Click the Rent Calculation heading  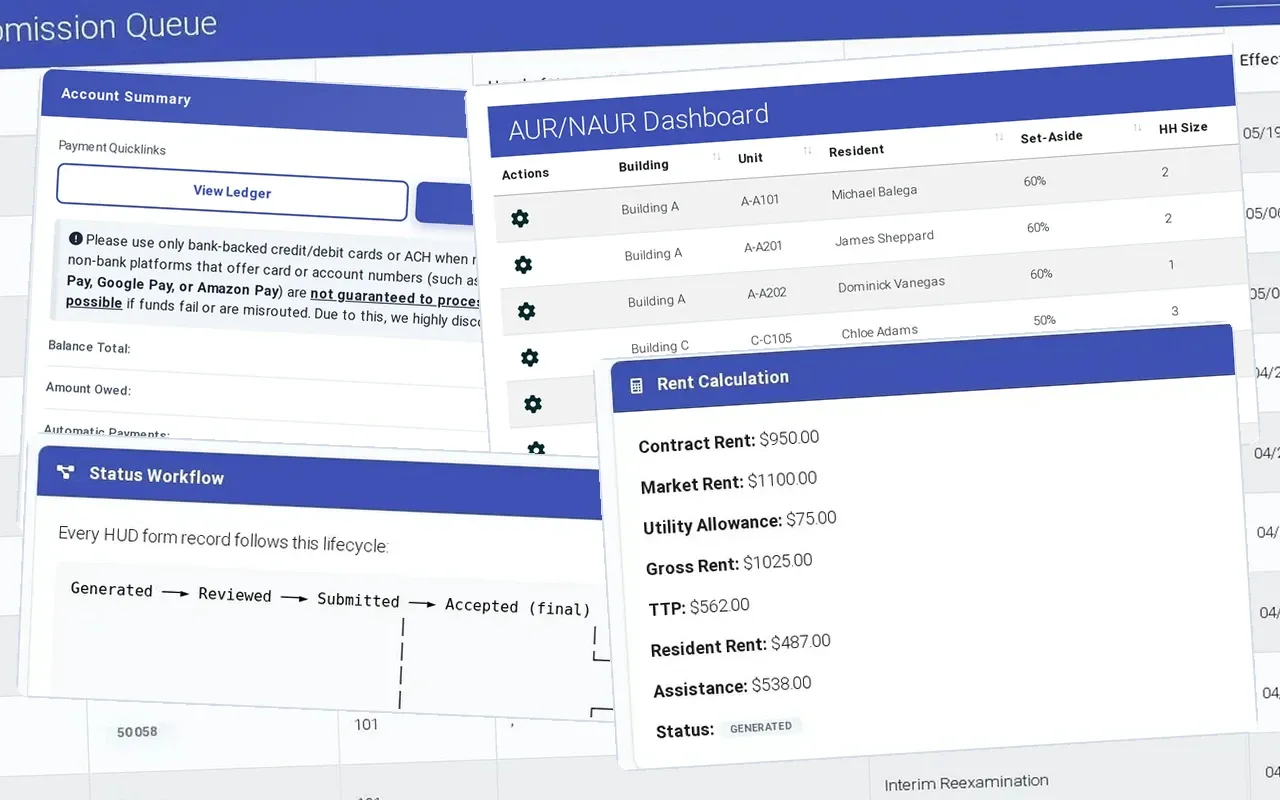723,380
